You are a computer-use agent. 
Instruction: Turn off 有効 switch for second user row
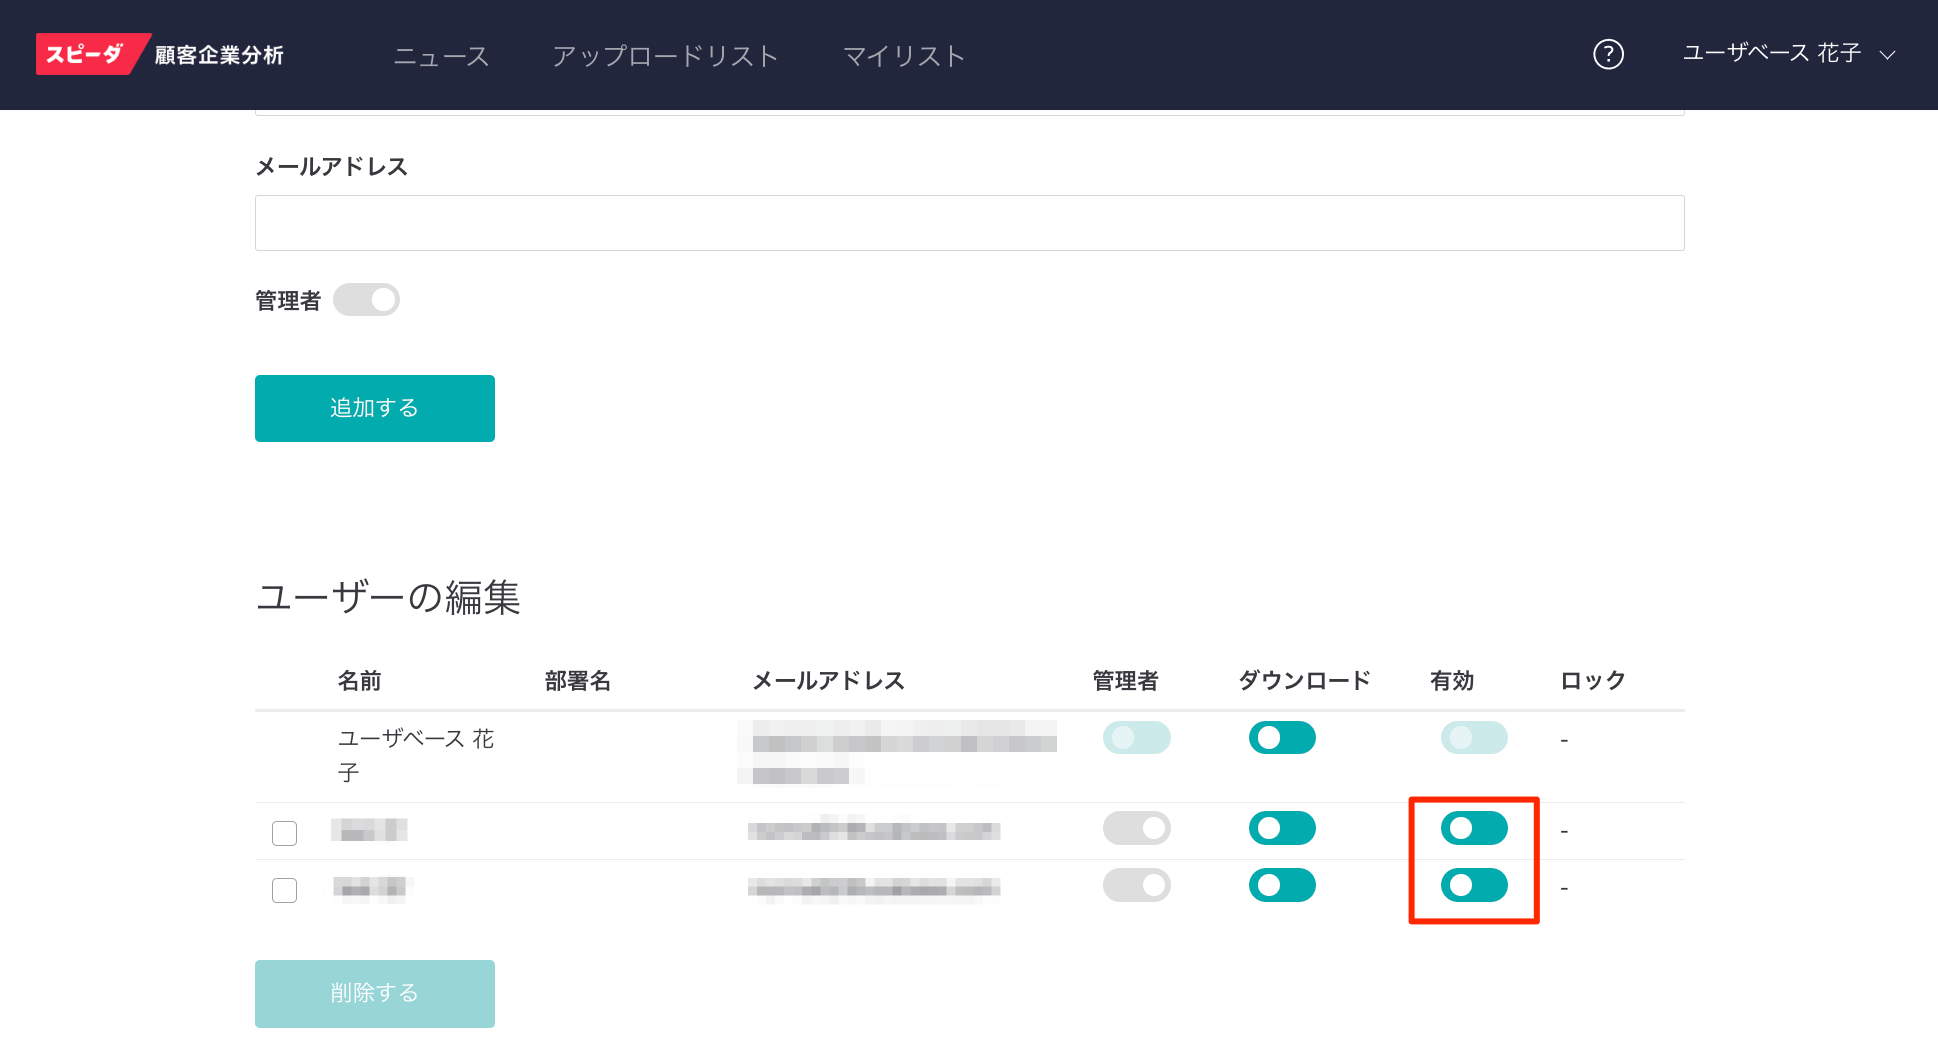(x=1474, y=828)
